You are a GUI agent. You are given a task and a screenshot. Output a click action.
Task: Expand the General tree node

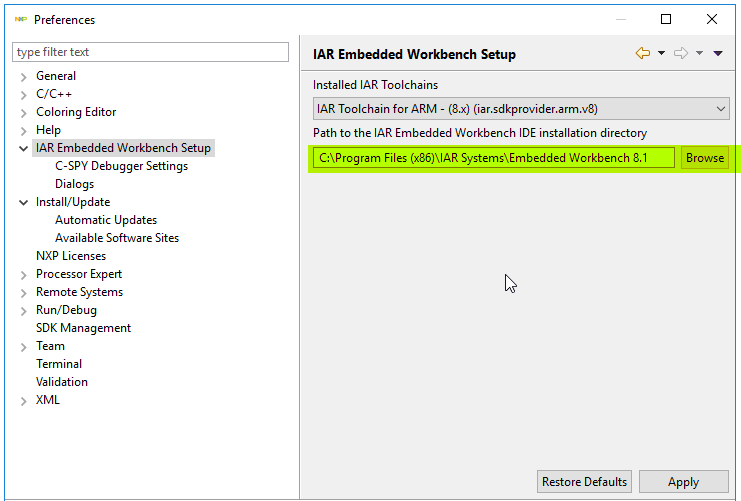click(x=24, y=76)
